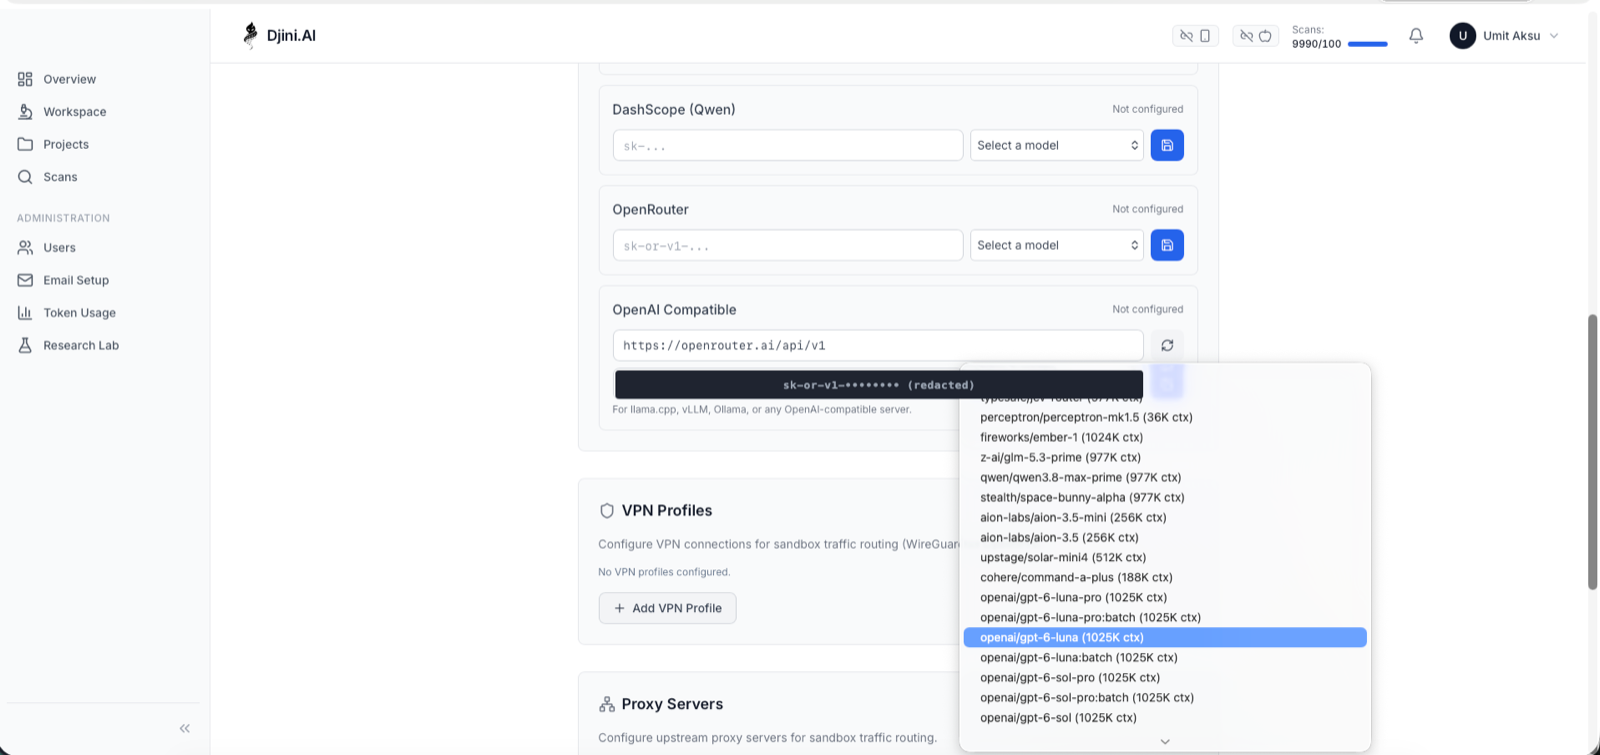1600x755 pixels.
Task: Click the Add VPN Profile button
Action: coord(667,608)
